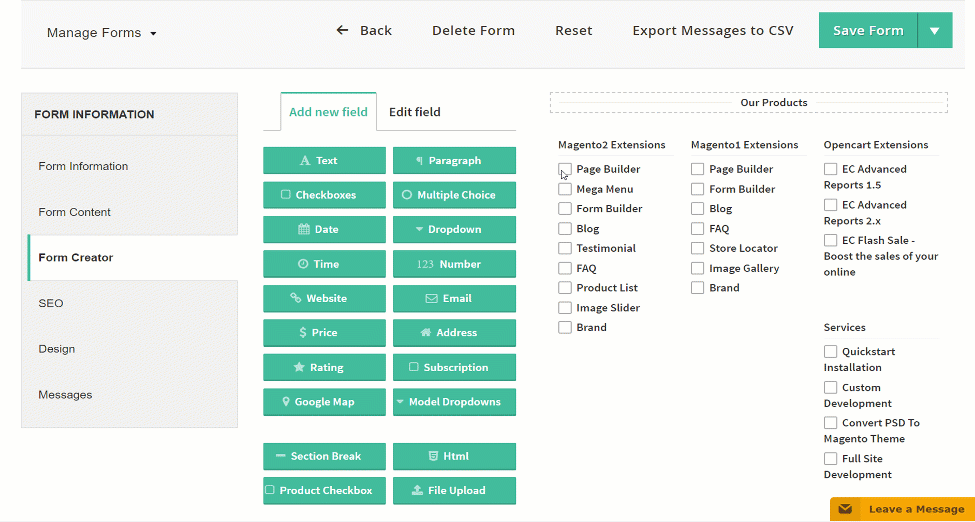975x522 pixels.
Task: Add a Website field
Action: (324, 299)
